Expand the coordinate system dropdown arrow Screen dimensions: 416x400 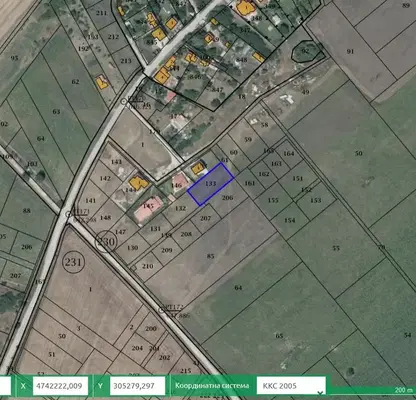point(320,393)
